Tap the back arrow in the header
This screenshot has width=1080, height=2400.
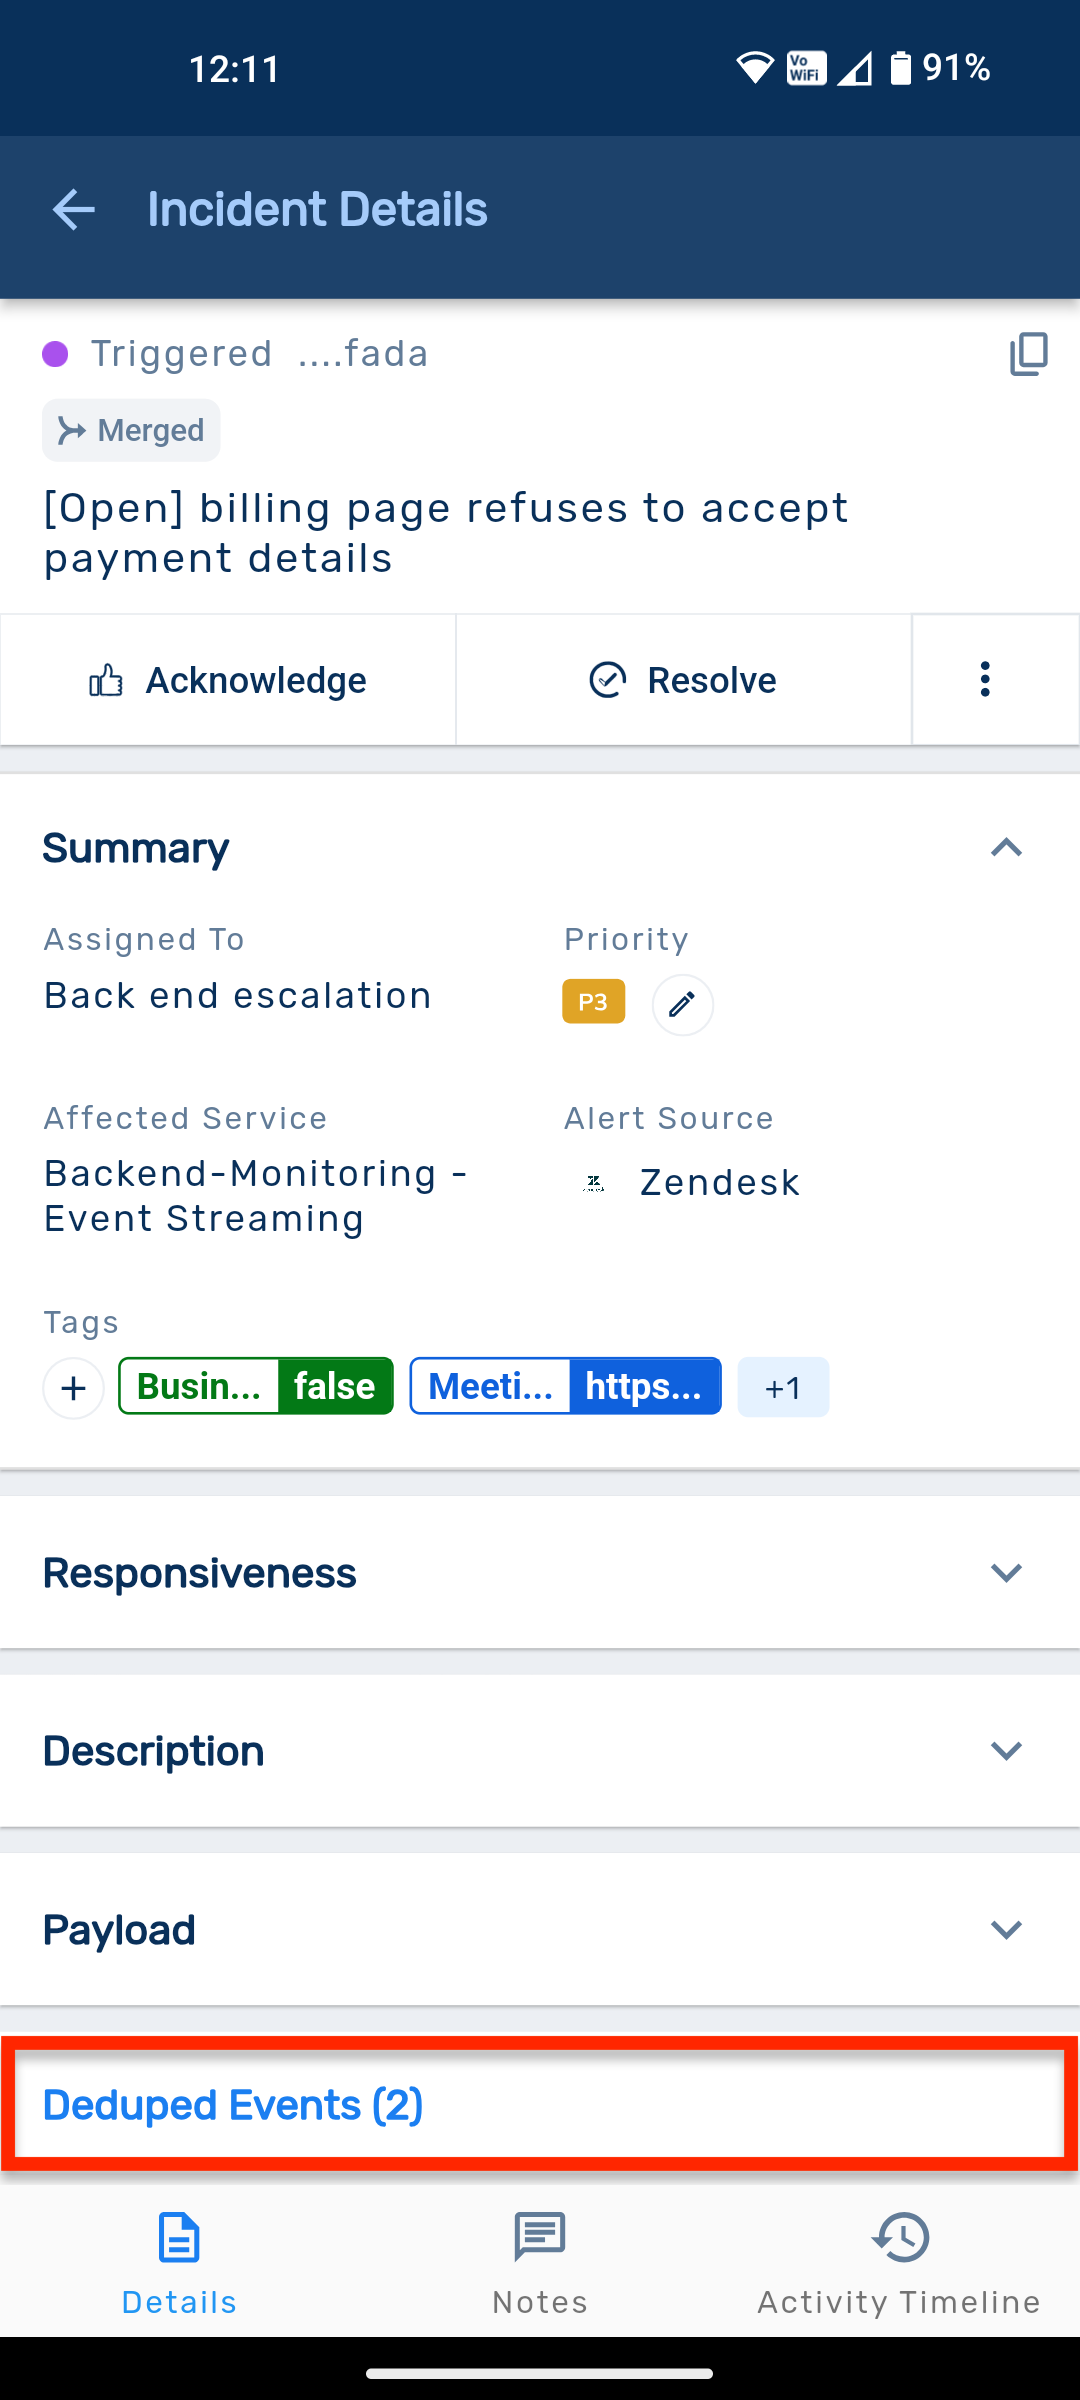click(x=73, y=210)
